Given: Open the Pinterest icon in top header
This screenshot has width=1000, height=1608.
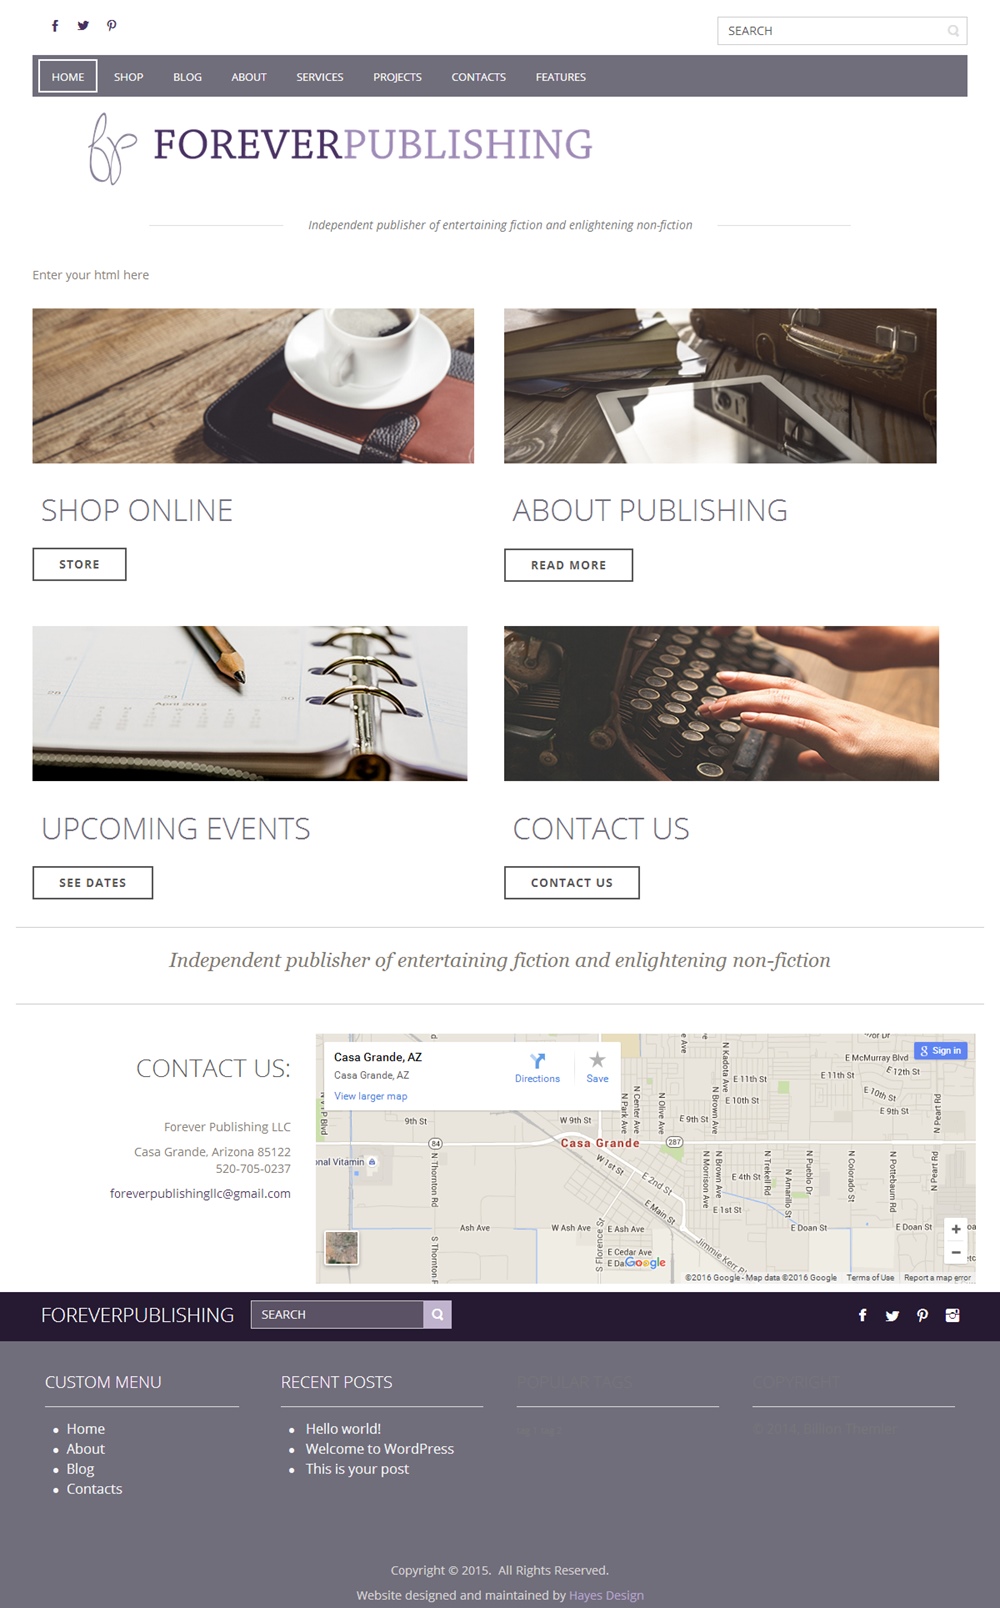Looking at the screenshot, I should (112, 26).
